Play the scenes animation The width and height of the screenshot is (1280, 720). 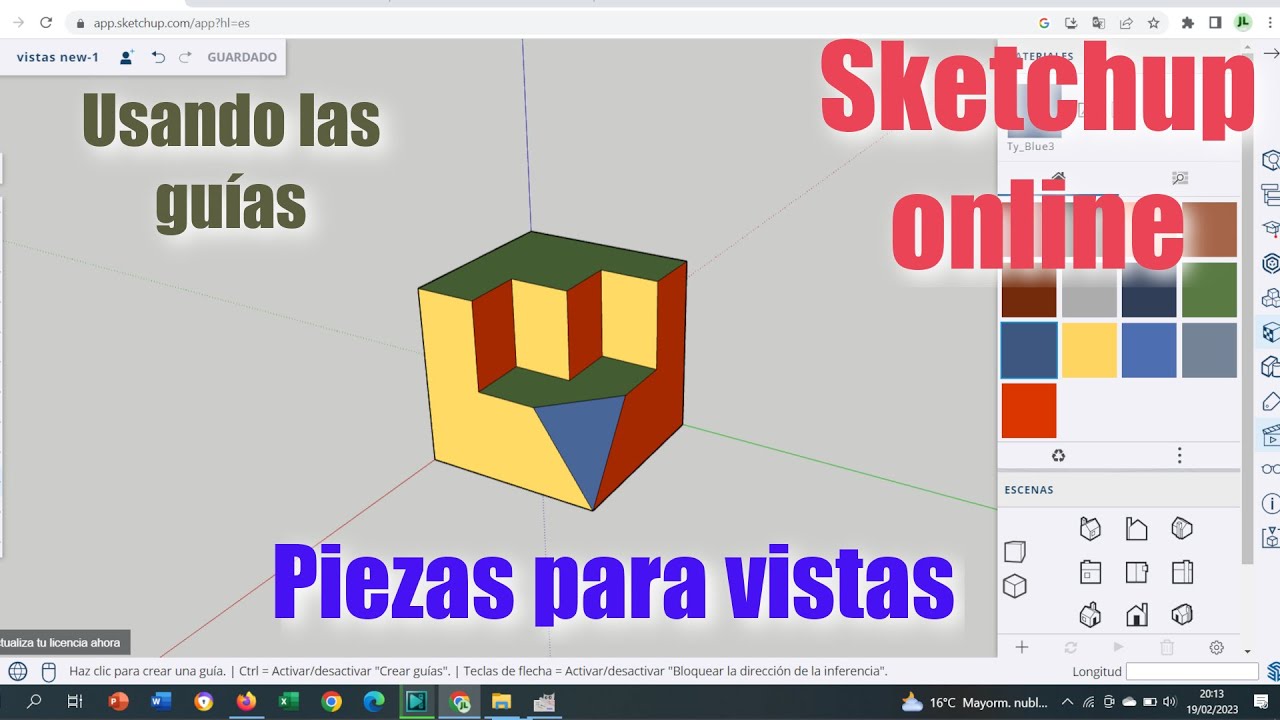pyautogui.click(x=1119, y=648)
